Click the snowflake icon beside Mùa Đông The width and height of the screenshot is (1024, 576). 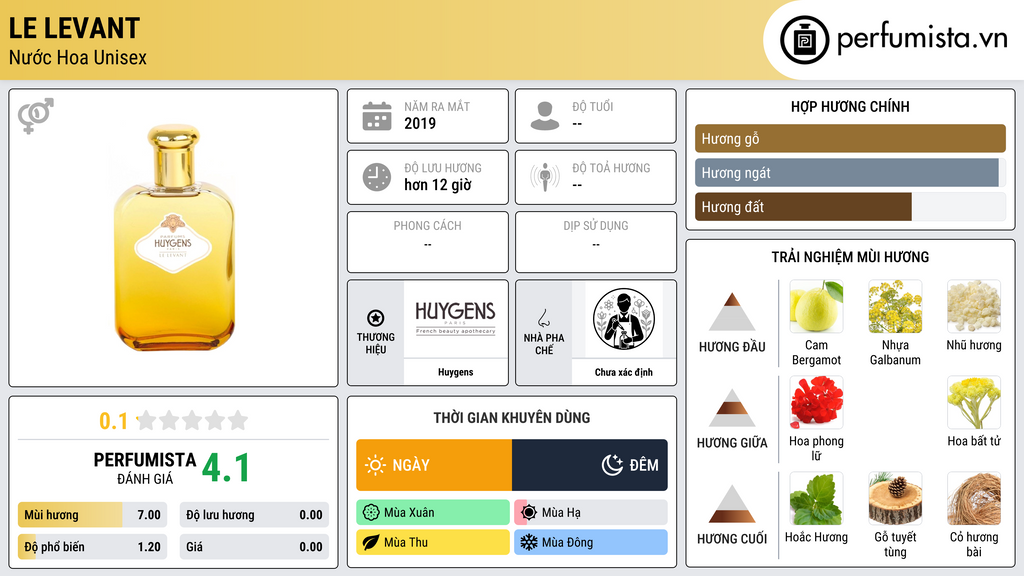528,542
